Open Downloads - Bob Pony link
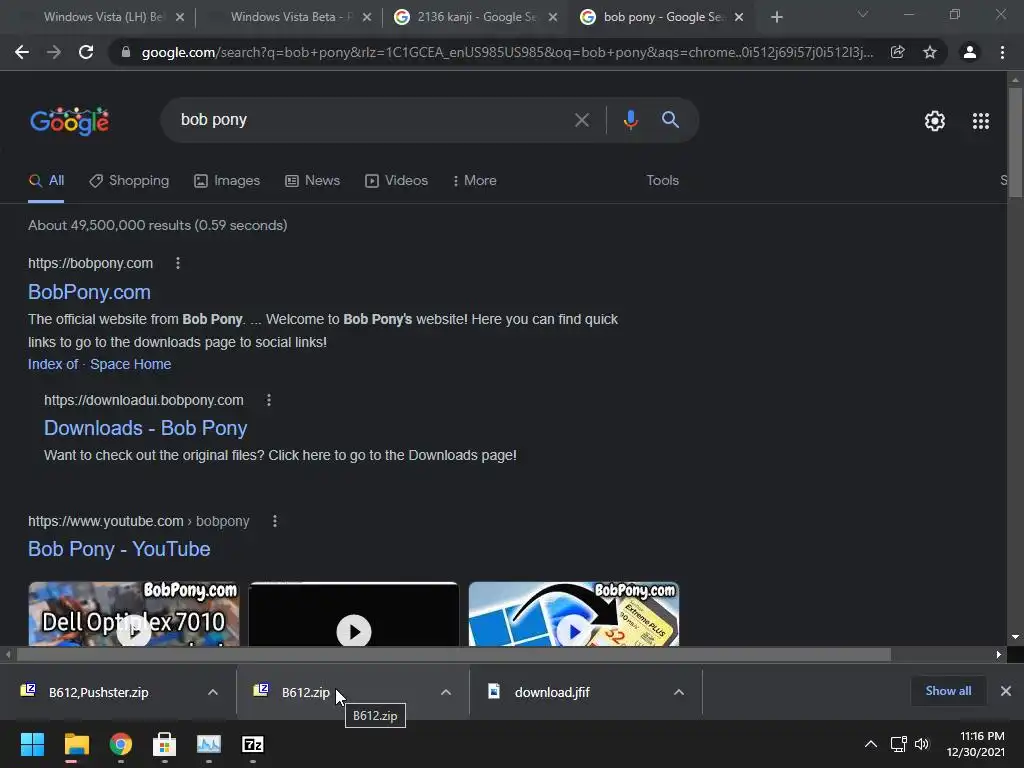Viewport: 1024px width, 768px height. (146, 428)
